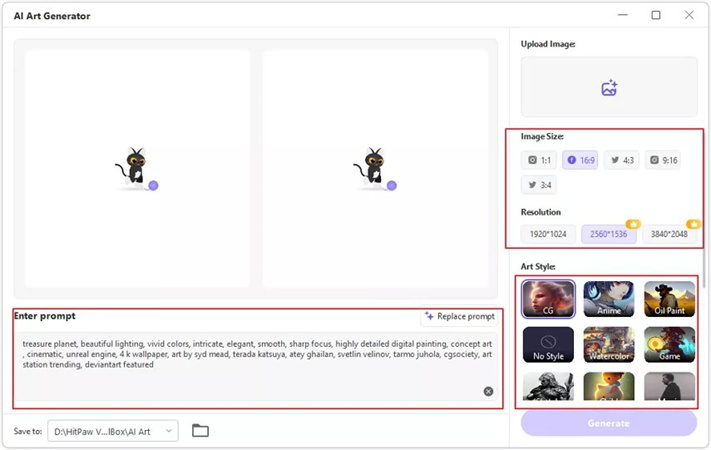Choose 2560*1536 resolution

609,234
